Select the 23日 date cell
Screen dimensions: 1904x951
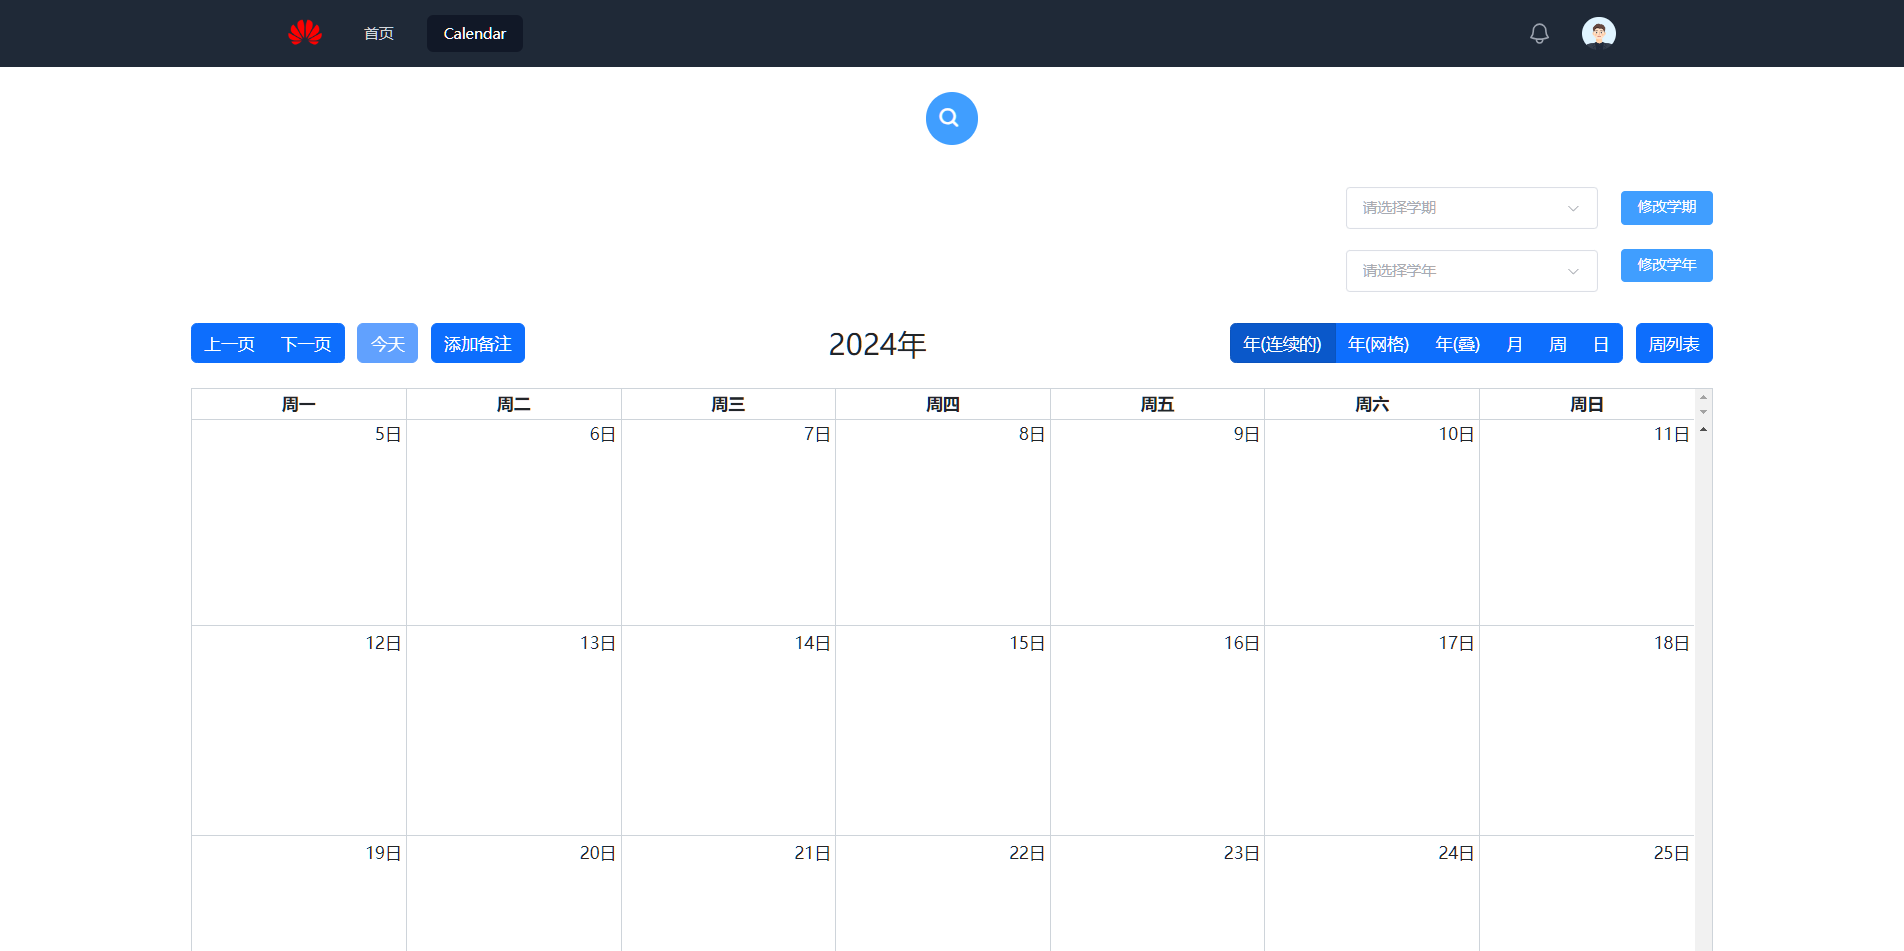coord(1157,894)
